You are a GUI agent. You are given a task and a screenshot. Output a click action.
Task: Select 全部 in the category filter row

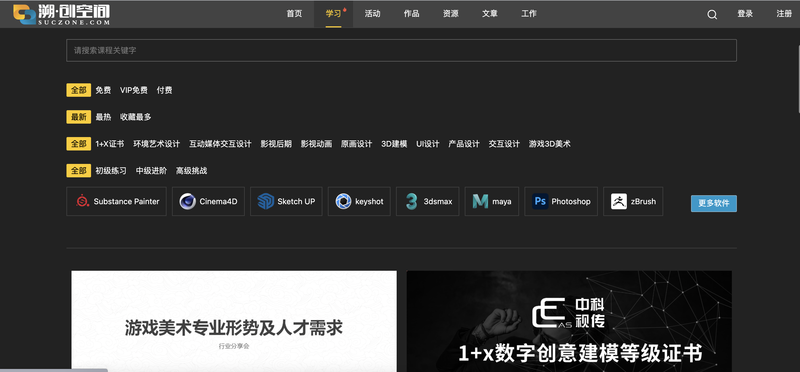(x=79, y=144)
